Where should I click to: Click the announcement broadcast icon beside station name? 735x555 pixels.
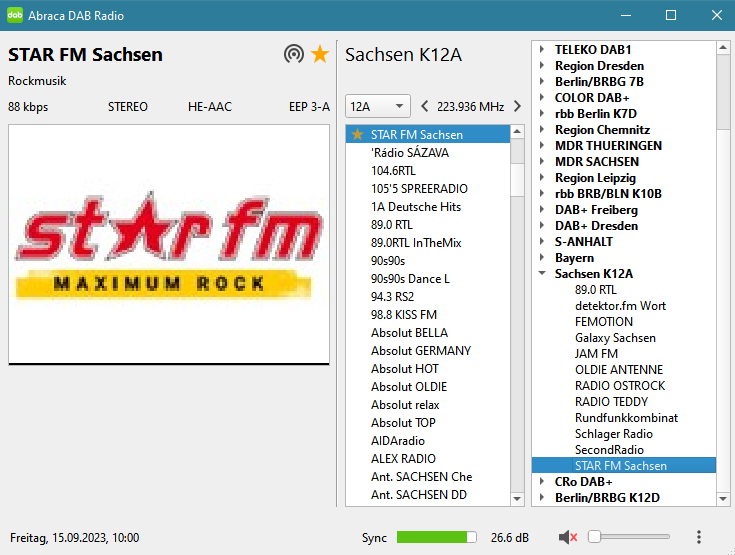coord(293,54)
